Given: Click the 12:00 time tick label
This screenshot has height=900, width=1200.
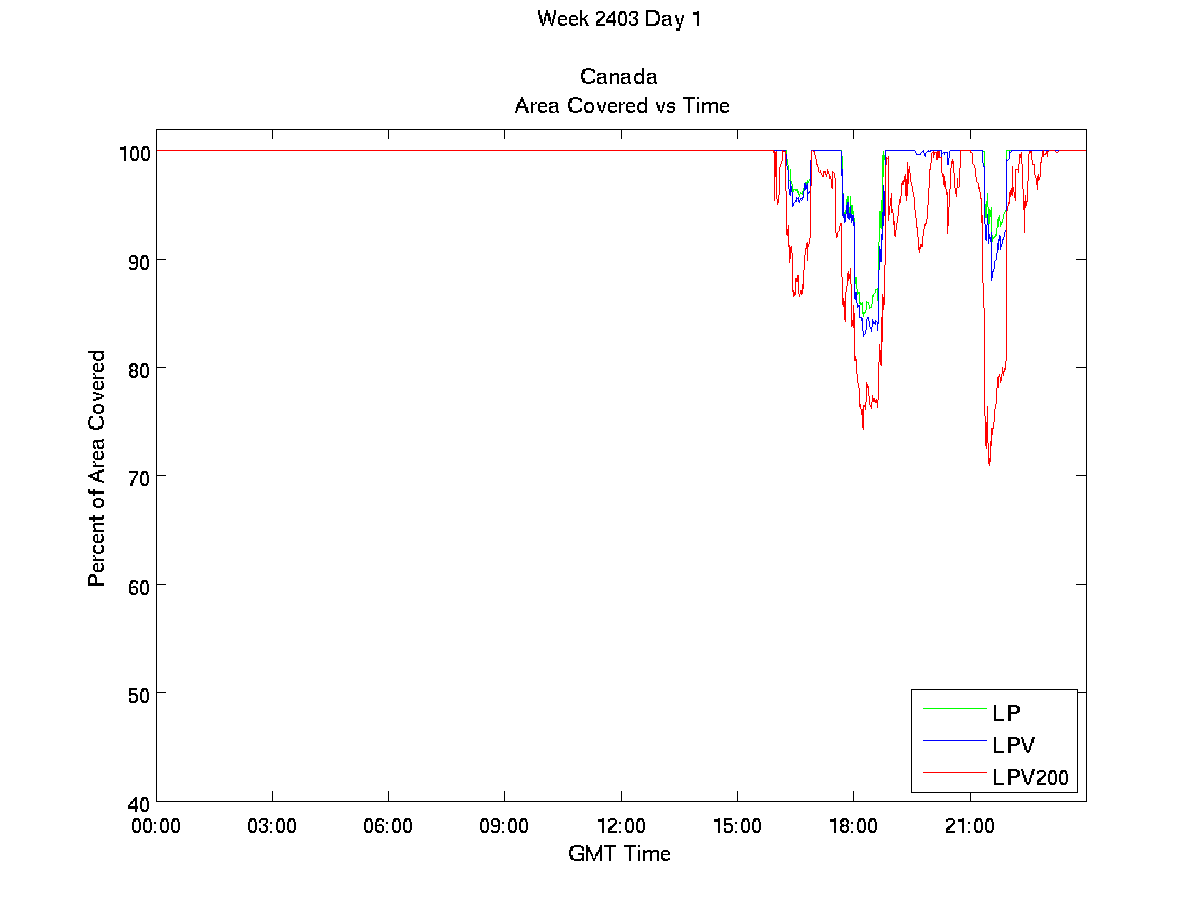Looking at the screenshot, I should [621, 827].
